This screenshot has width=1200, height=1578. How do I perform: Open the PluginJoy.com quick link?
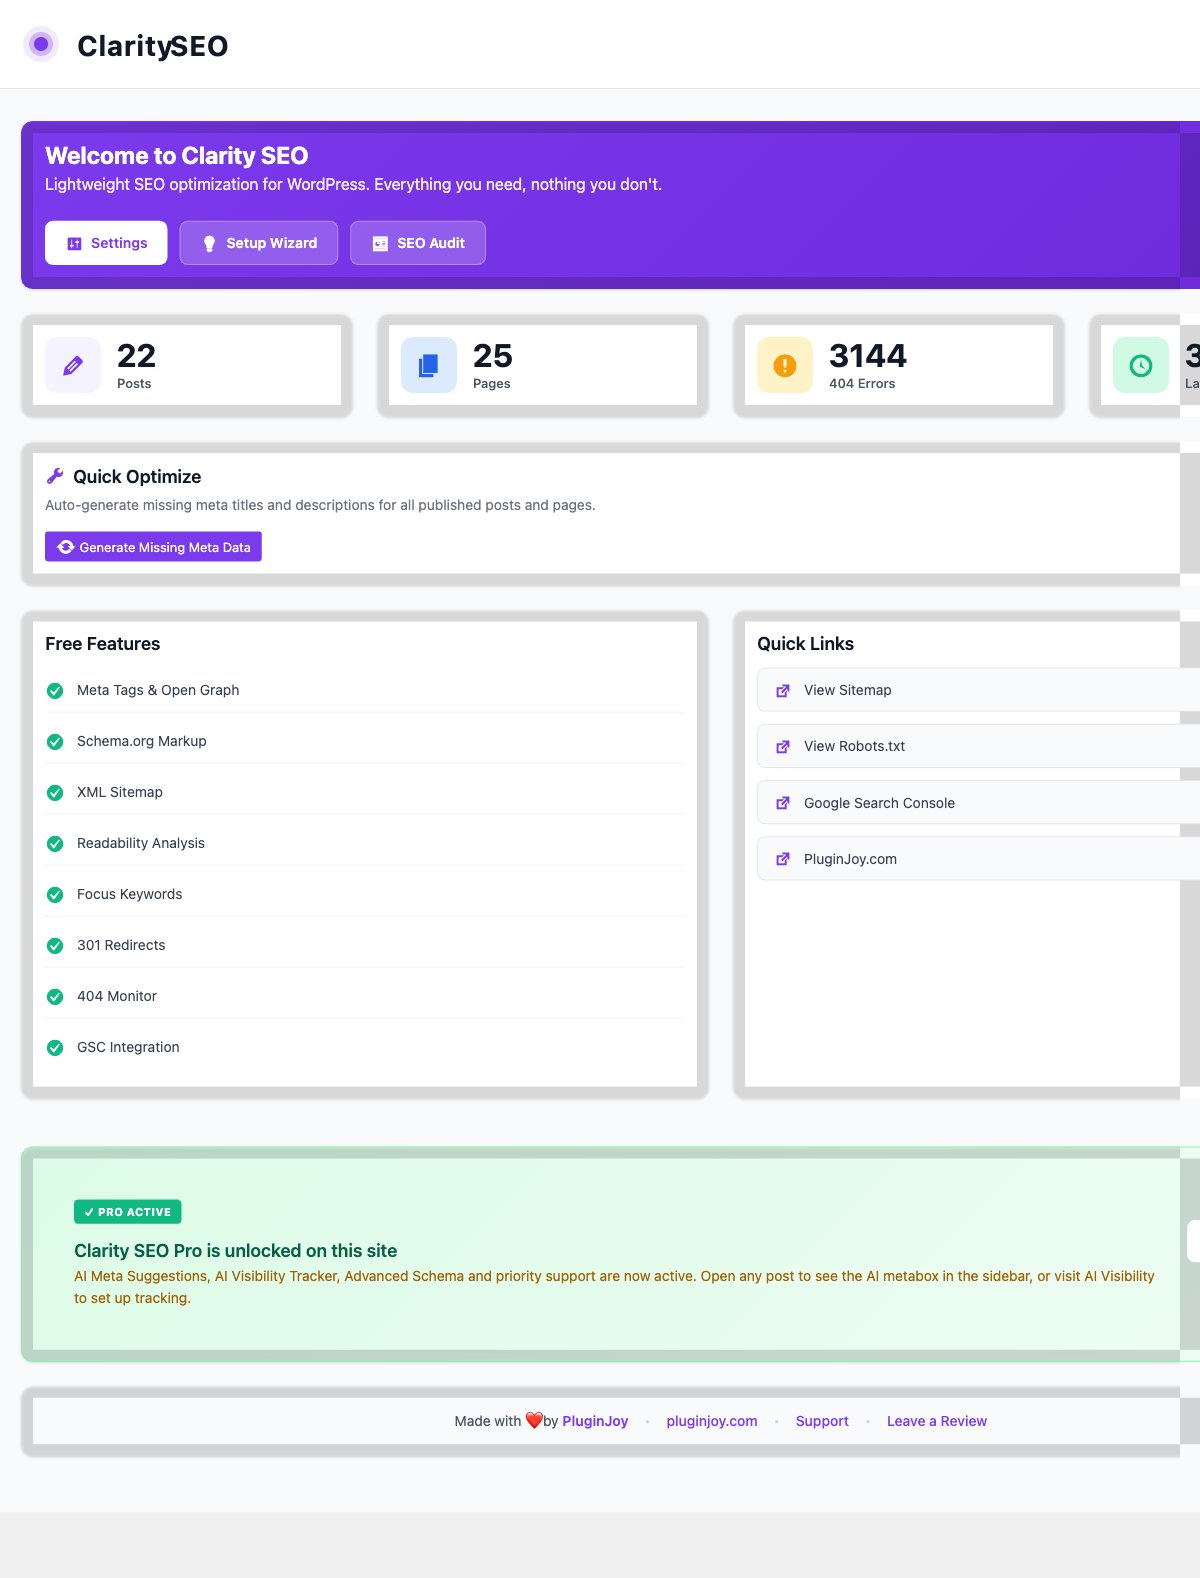978,859
